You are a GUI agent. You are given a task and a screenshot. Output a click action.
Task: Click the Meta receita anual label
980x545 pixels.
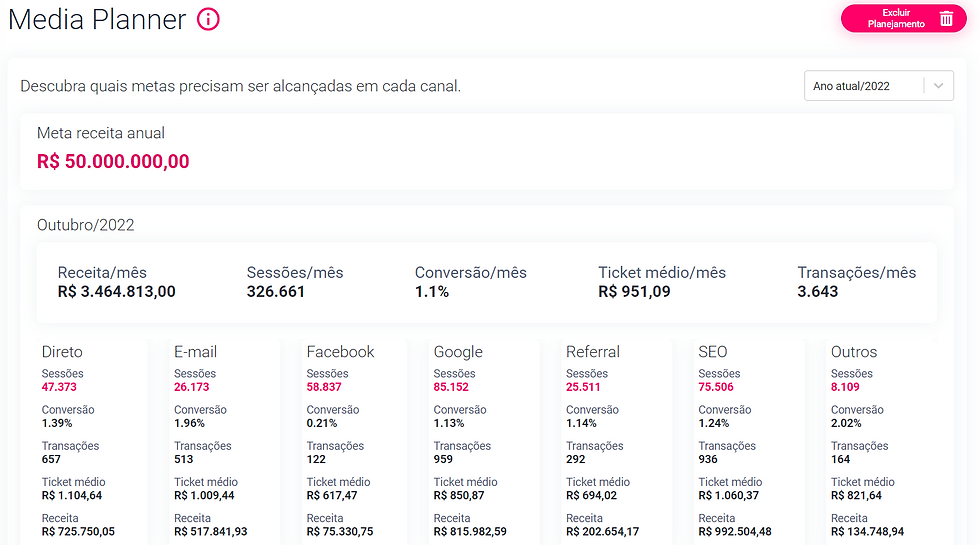(101, 133)
